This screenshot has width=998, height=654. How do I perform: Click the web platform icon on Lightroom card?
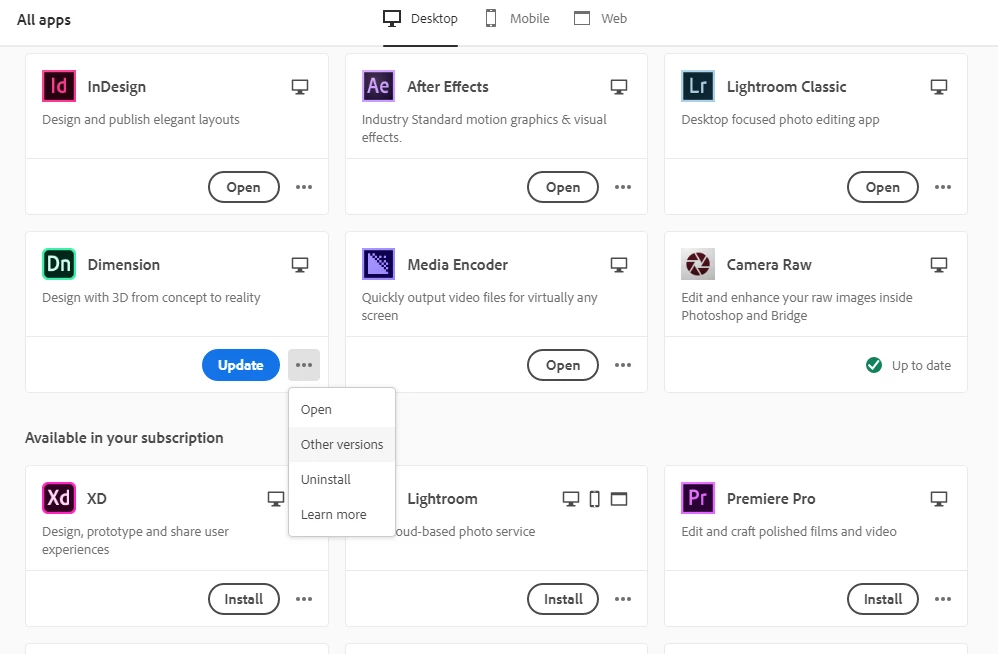pyautogui.click(x=619, y=499)
